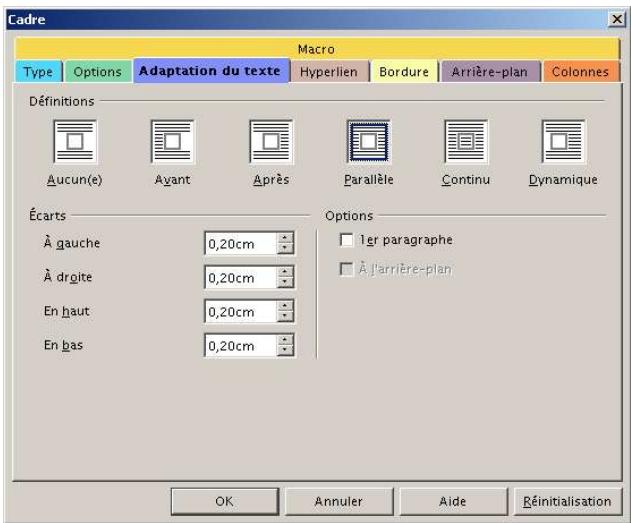The image size is (631, 523).
Task: Increase the En haut spacing value
Action: click(285, 306)
